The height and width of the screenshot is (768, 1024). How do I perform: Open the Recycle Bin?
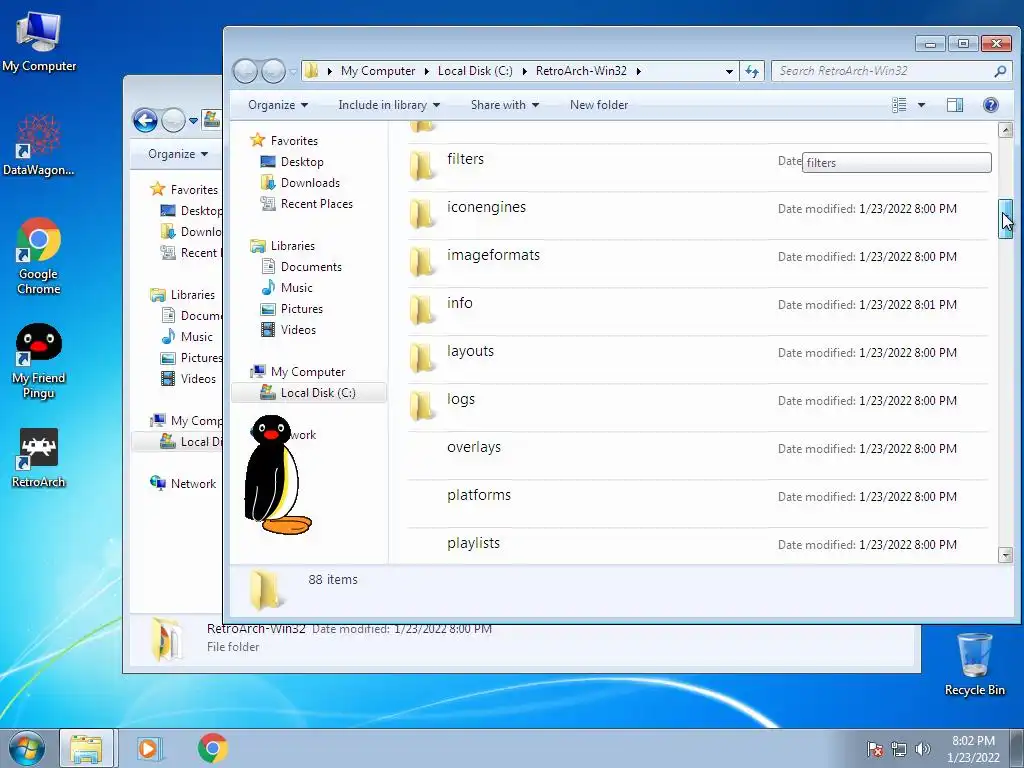pyautogui.click(x=974, y=664)
